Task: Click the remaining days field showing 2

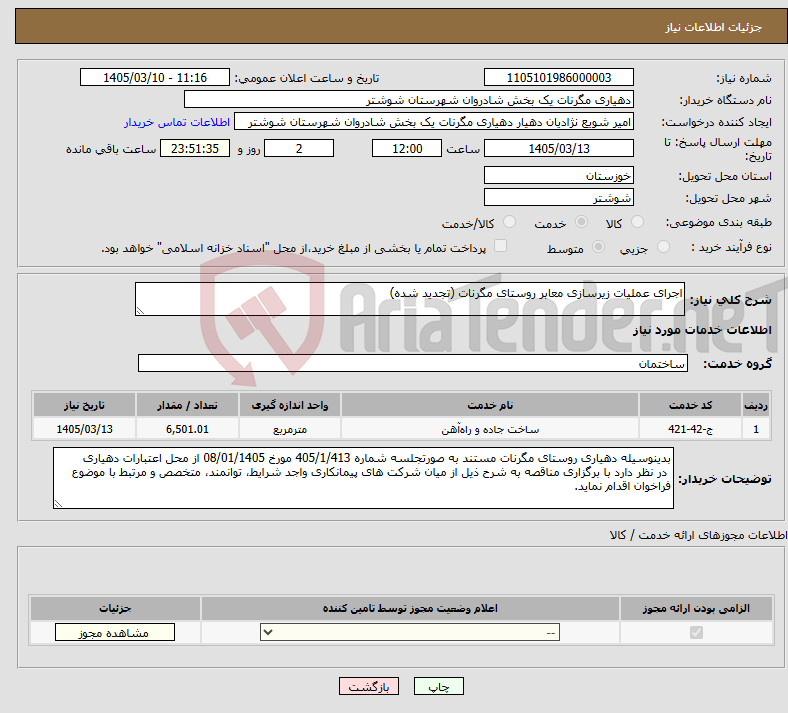Action: 299,148
